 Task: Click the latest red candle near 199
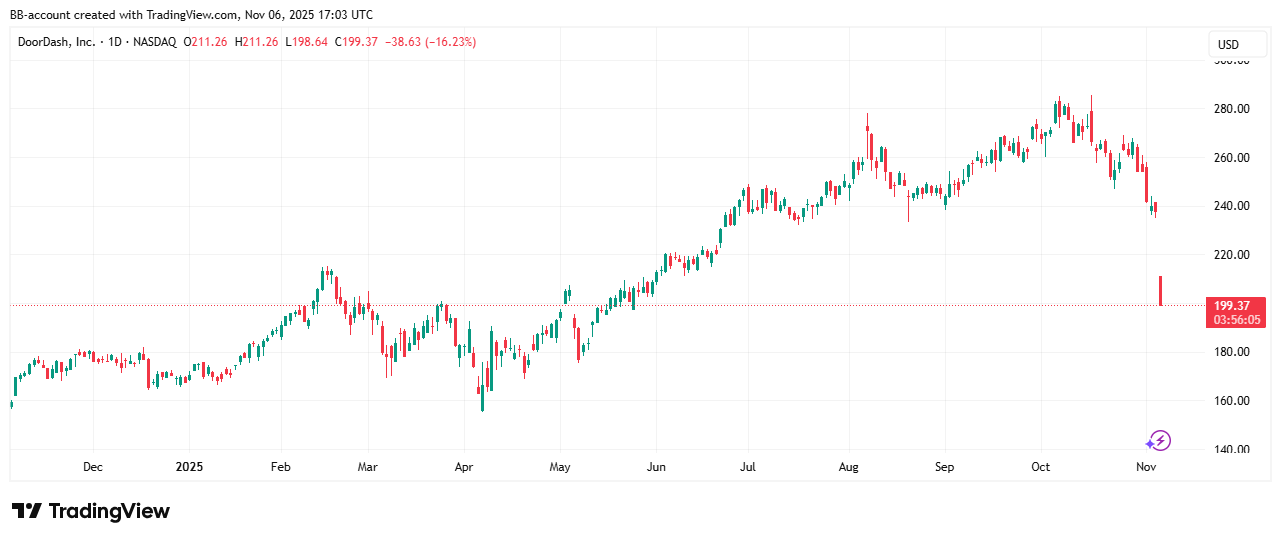(1160, 291)
